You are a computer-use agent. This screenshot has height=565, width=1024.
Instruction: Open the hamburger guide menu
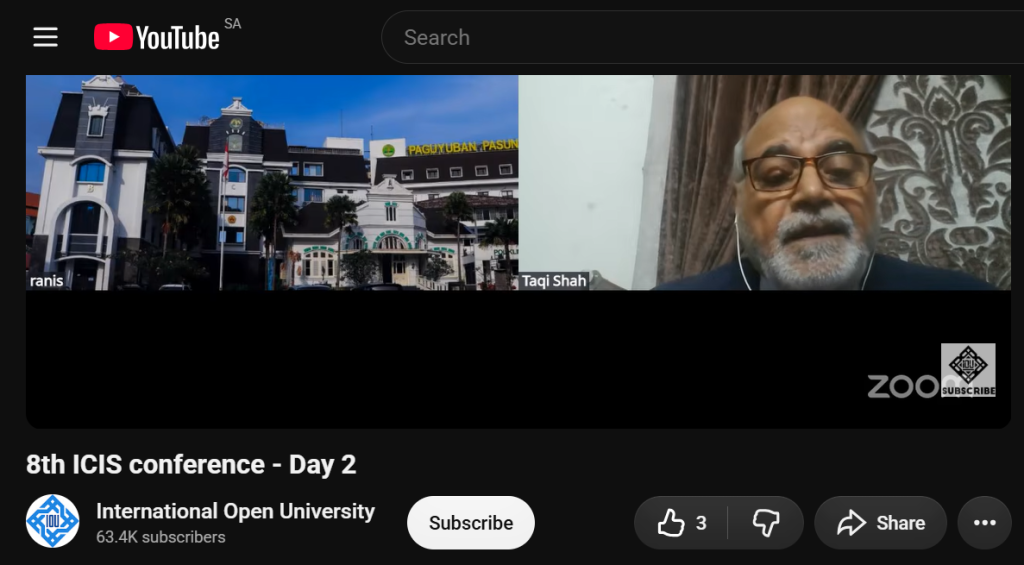(x=46, y=37)
